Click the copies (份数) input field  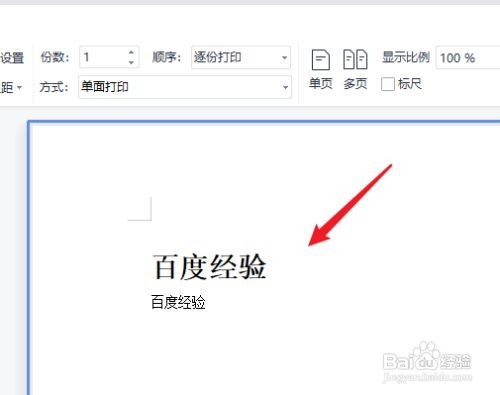point(109,57)
